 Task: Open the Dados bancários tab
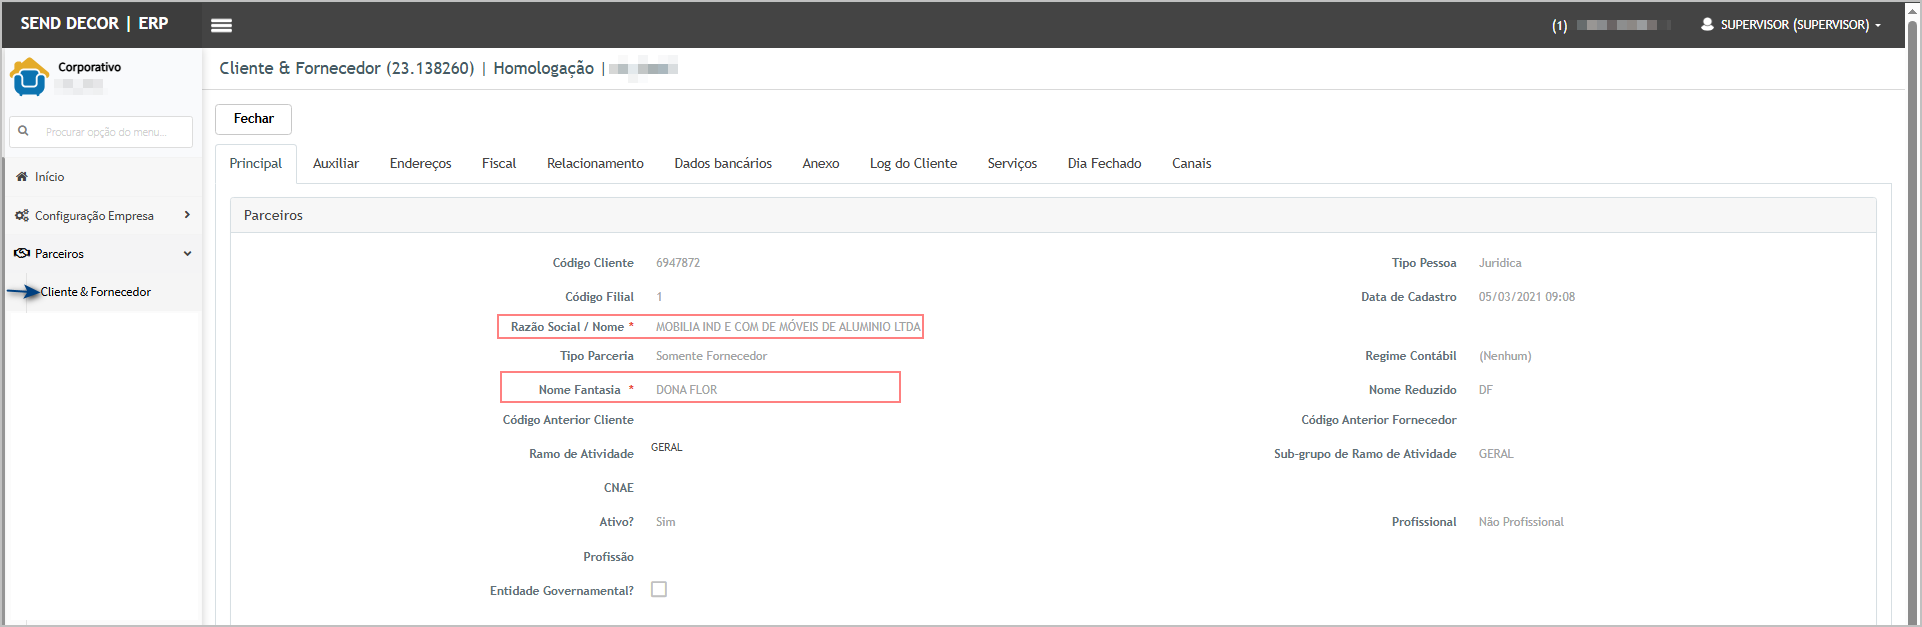[x=723, y=163]
